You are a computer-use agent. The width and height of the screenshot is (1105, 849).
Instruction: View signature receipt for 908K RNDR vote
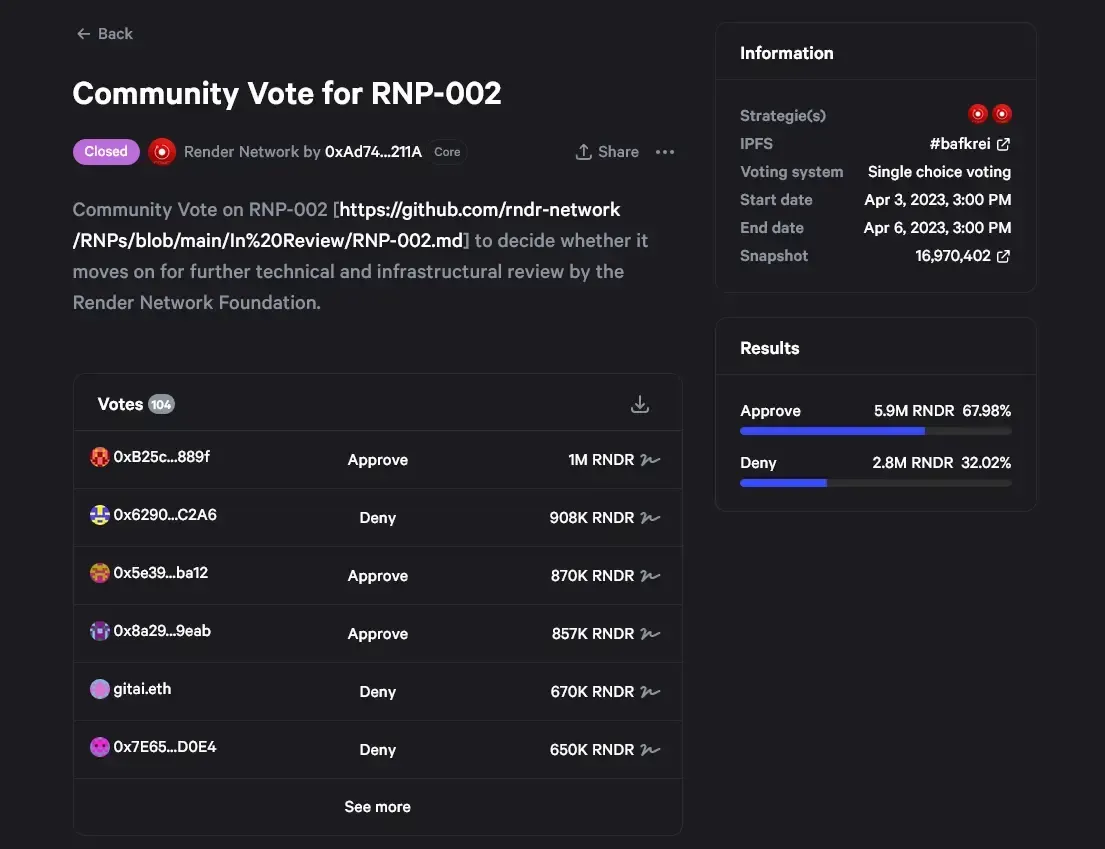pyautogui.click(x=650, y=518)
